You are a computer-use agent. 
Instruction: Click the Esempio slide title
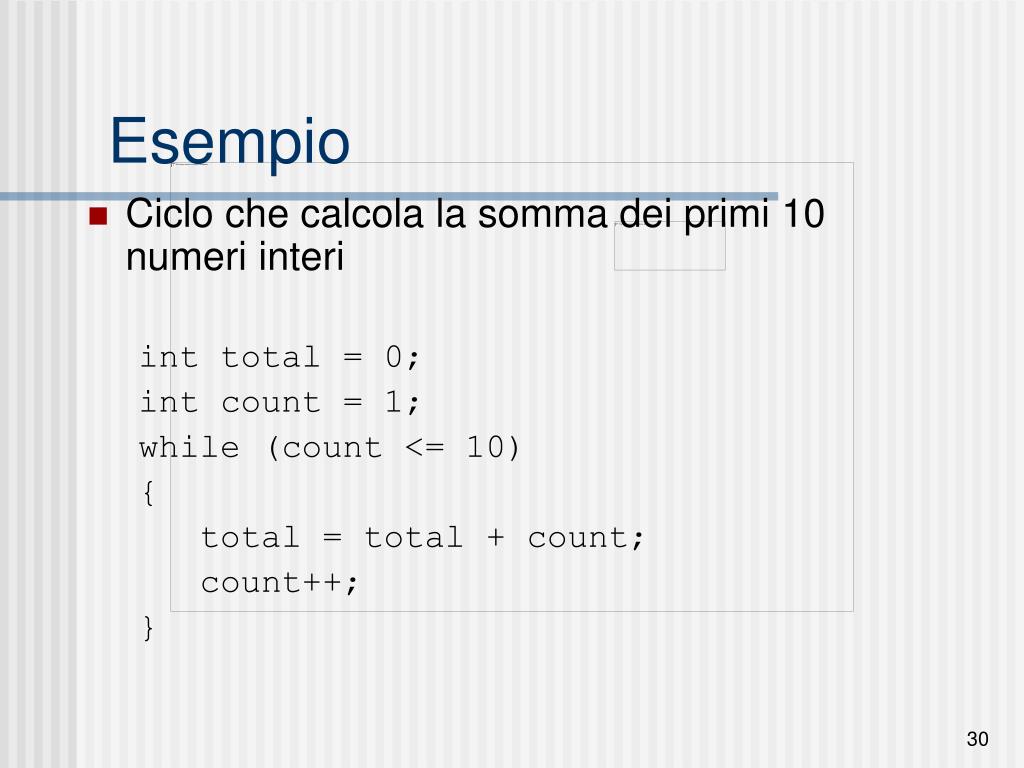click(x=230, y=142)
